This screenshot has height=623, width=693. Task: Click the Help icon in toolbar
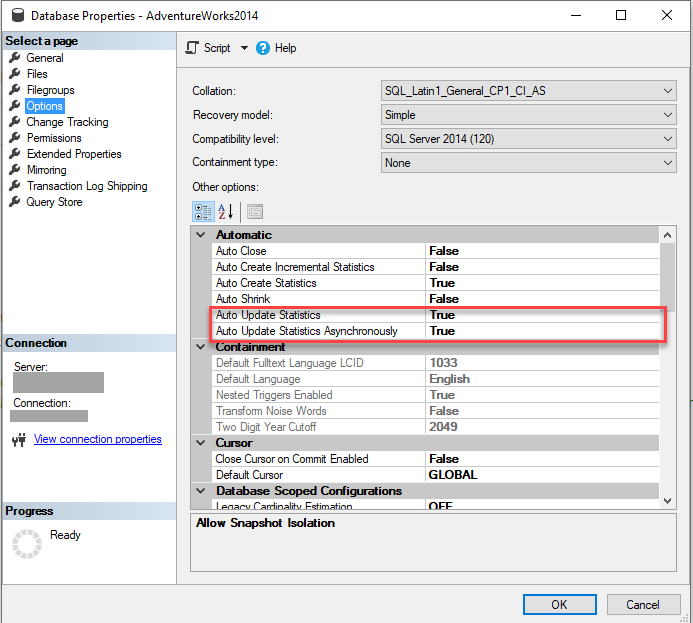[264, 48]
